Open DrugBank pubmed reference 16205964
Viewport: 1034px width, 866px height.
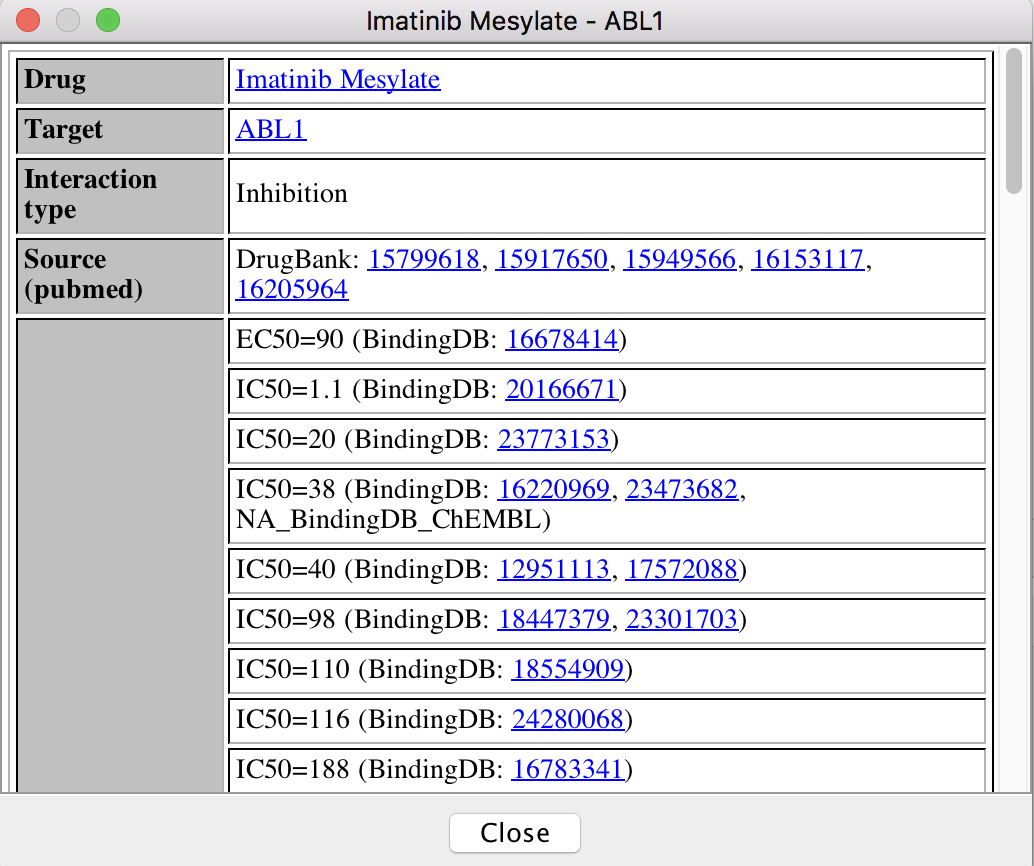[291, 290]
